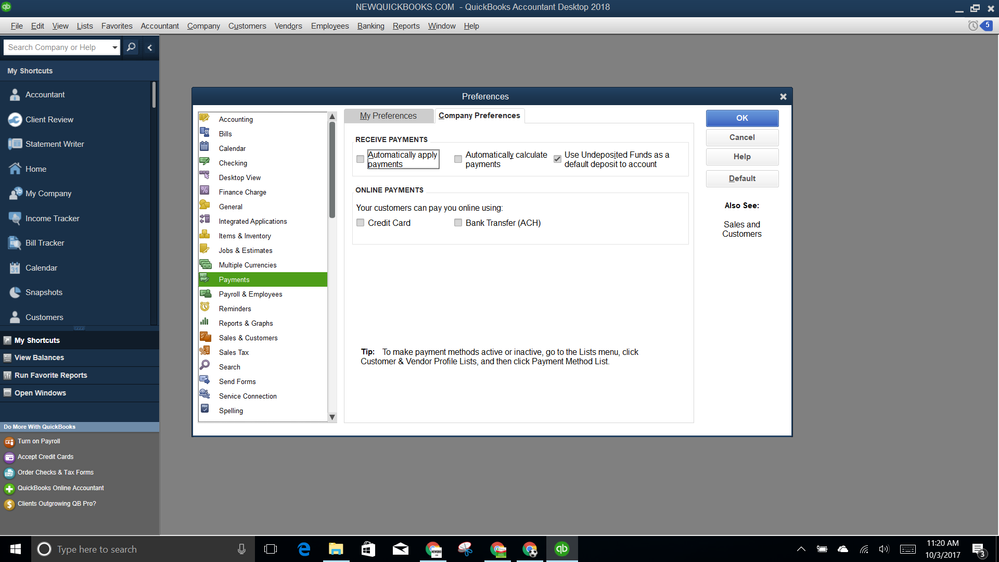999x562 pixels.
Task: Click Help button in Preferences
Action: pos(742,157)
